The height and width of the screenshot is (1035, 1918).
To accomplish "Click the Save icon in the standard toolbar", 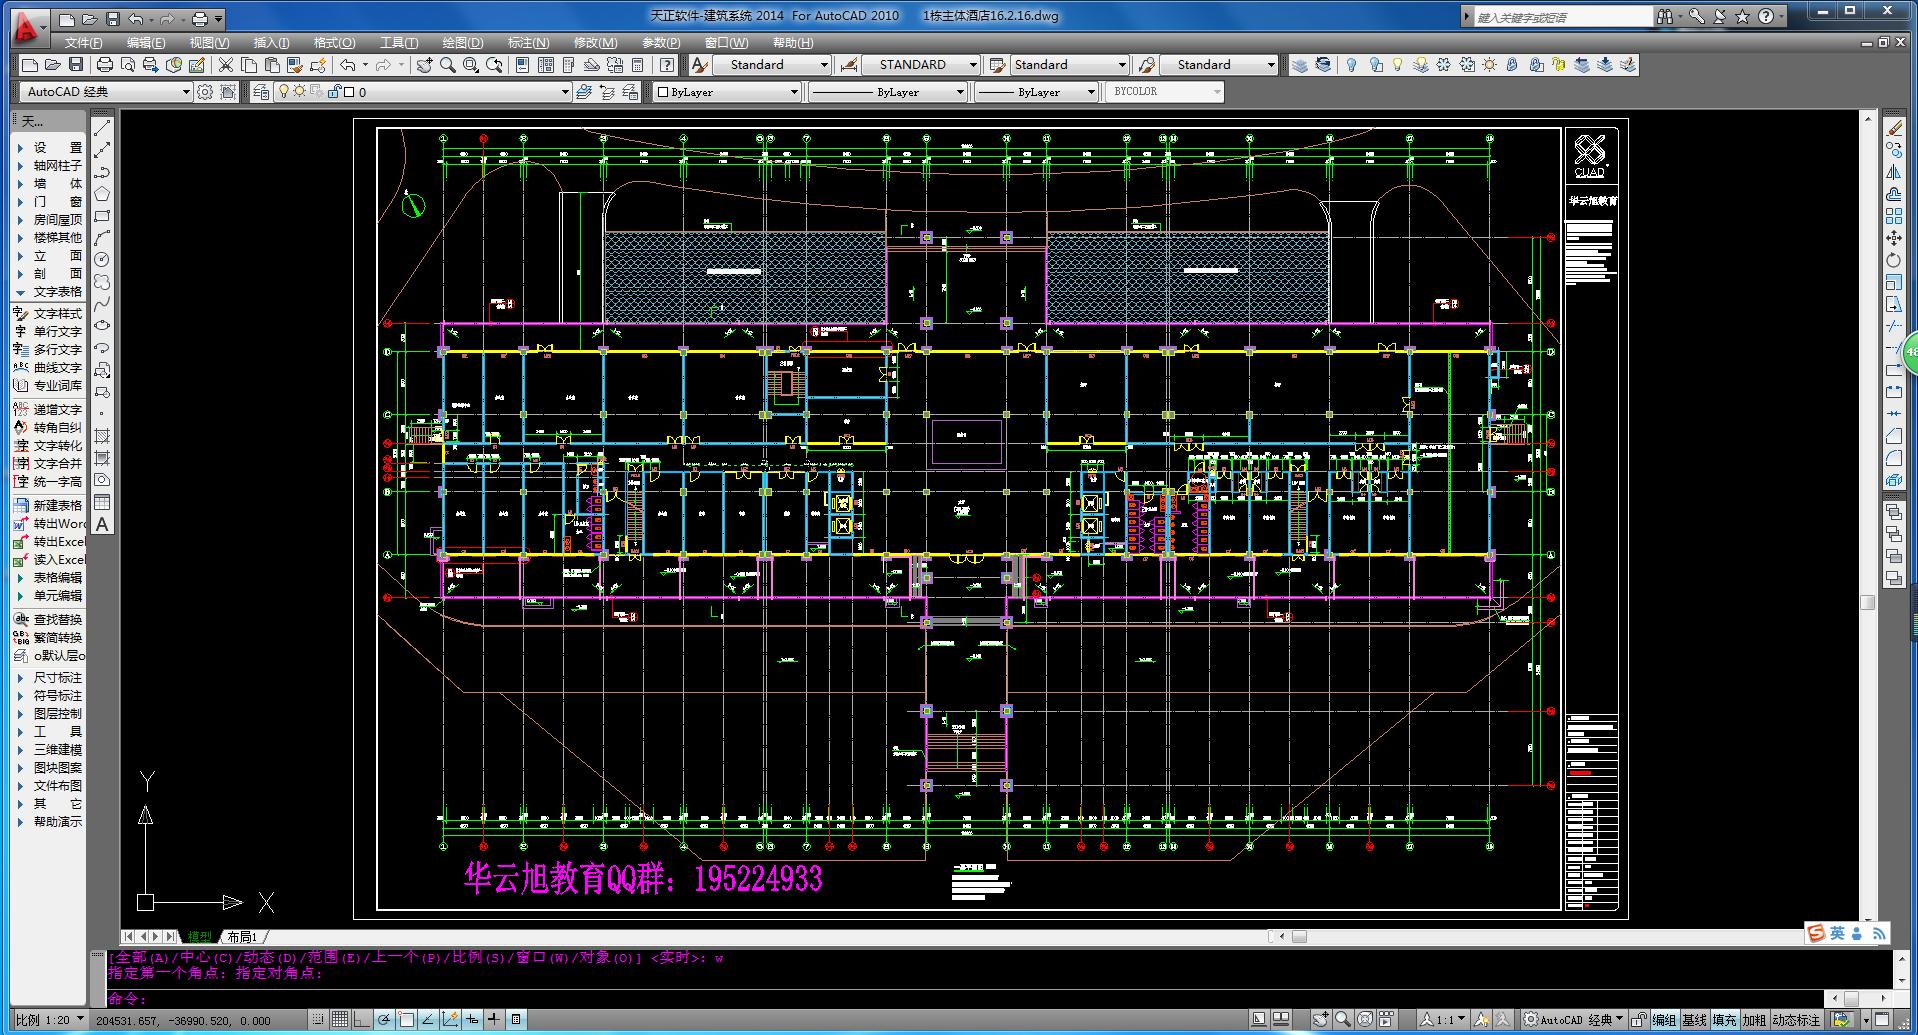I will 76,65.
